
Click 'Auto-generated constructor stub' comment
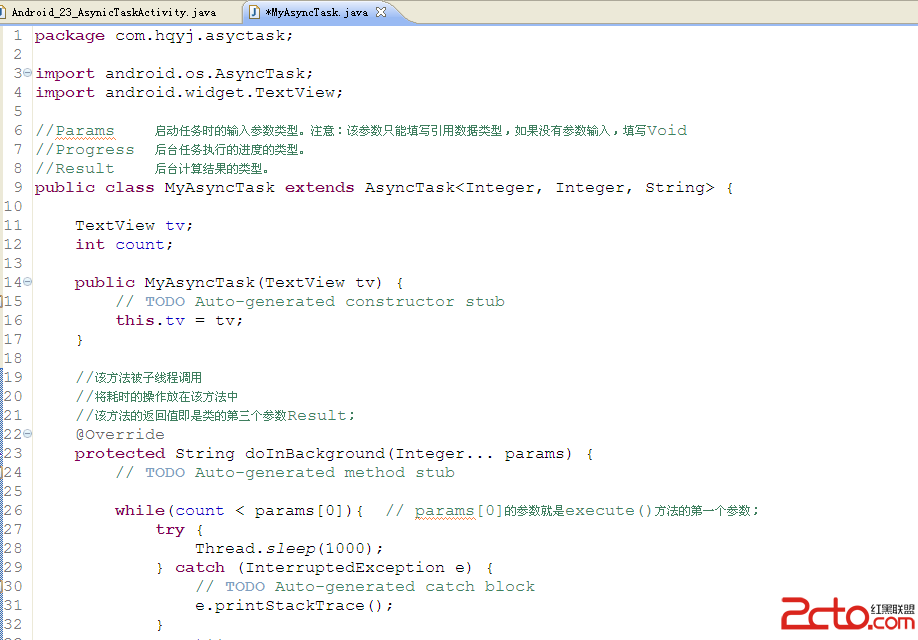pos(350,302)
